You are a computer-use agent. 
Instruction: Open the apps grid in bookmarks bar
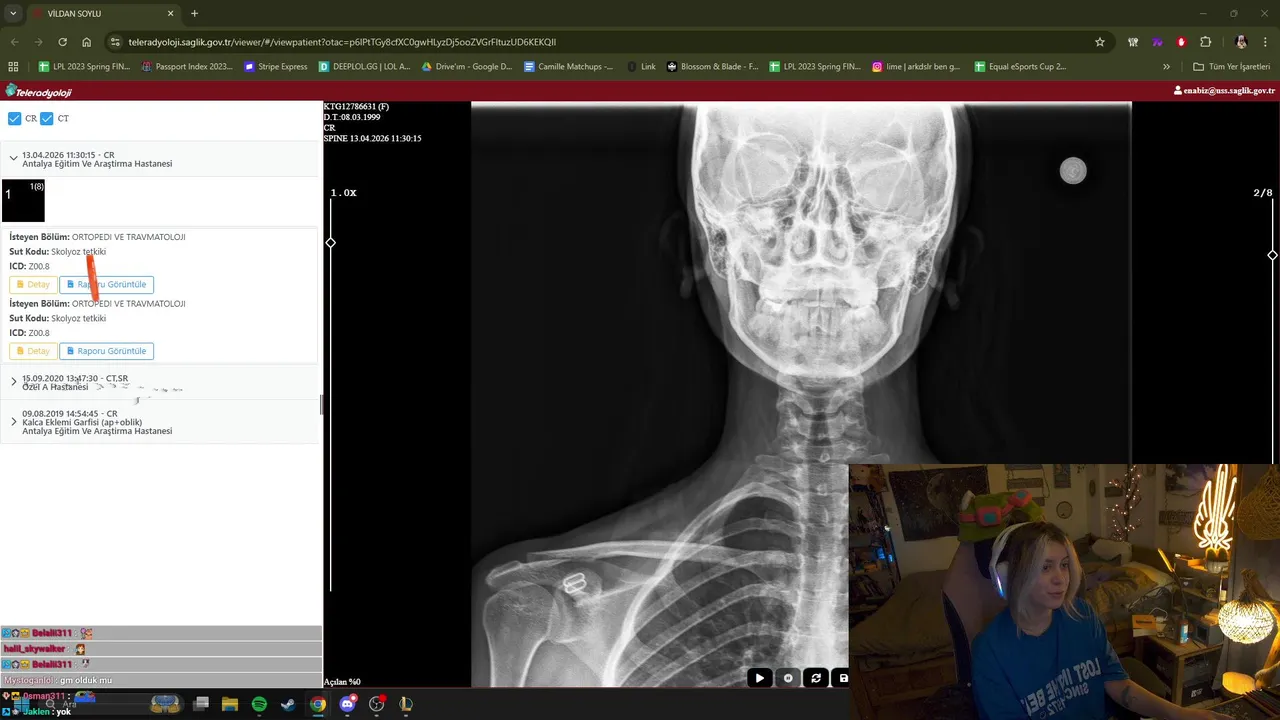tap(13, 66)
